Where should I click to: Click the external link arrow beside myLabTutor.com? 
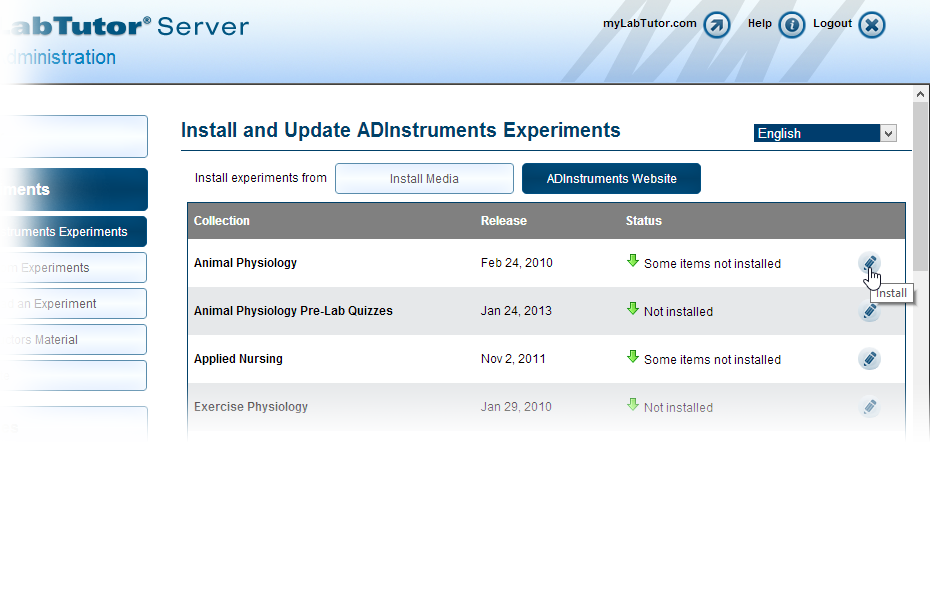pos(716,24)
